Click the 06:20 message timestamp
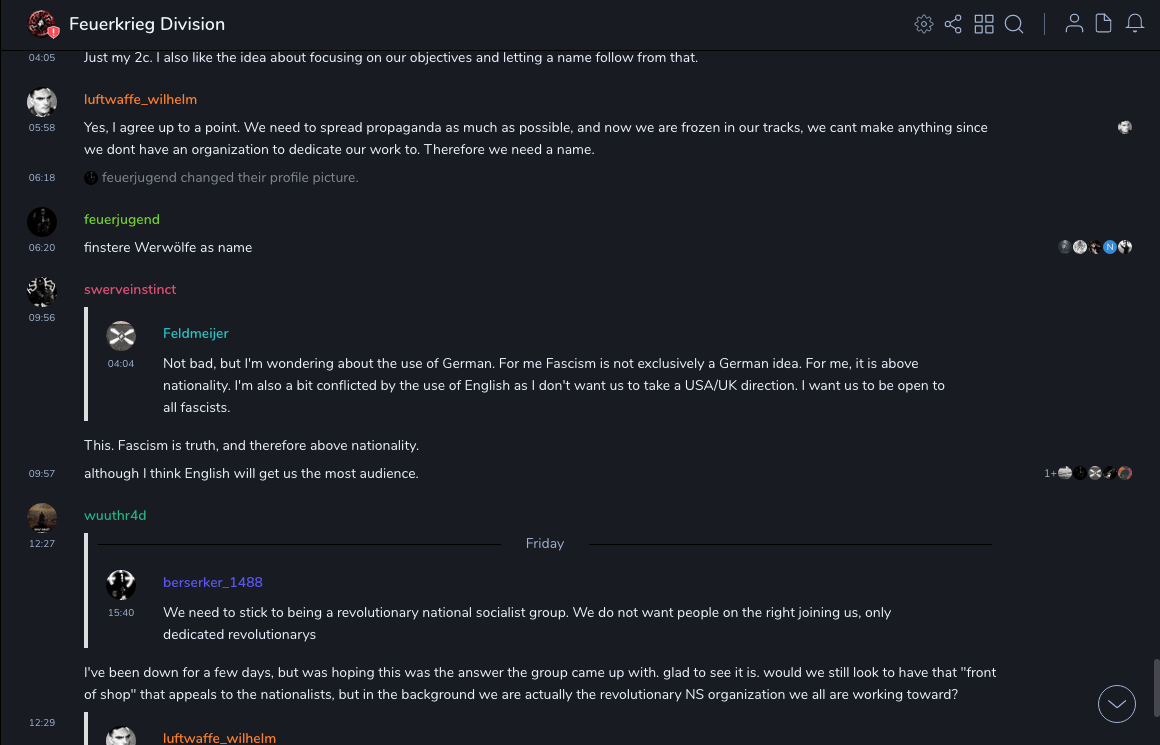Viewport: 1160px width, 745px height. (x=42, y=248)
